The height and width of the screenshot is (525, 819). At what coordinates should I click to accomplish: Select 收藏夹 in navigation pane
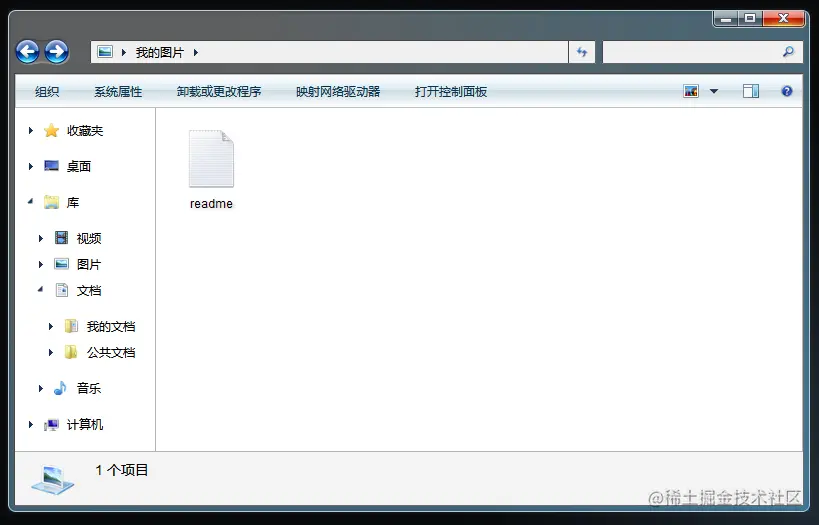(85, 131)
